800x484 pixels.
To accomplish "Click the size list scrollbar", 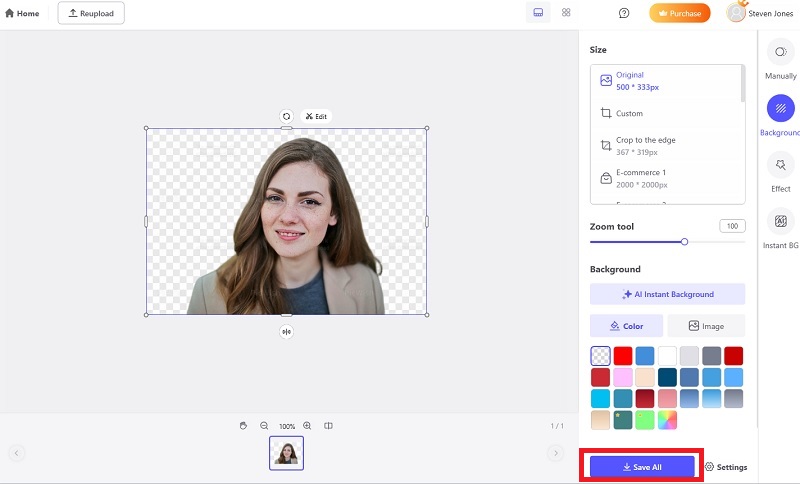I will coord(742,84).
